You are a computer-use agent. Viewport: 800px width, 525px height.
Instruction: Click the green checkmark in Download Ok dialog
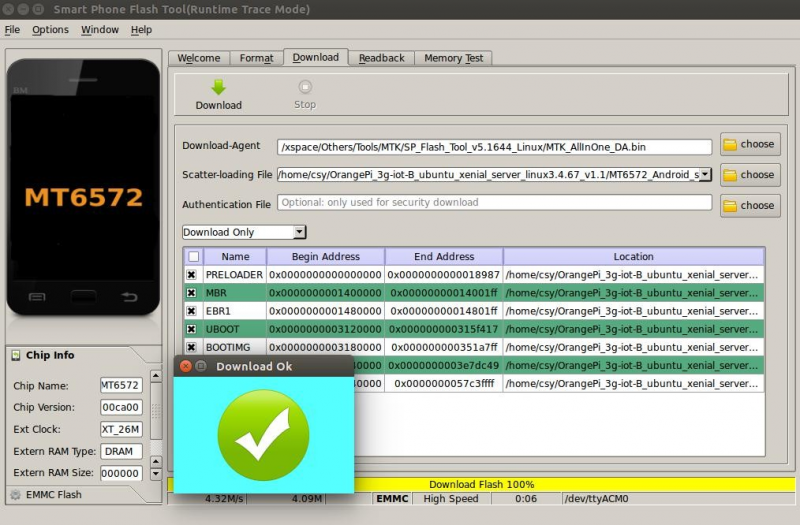(263, 439)
